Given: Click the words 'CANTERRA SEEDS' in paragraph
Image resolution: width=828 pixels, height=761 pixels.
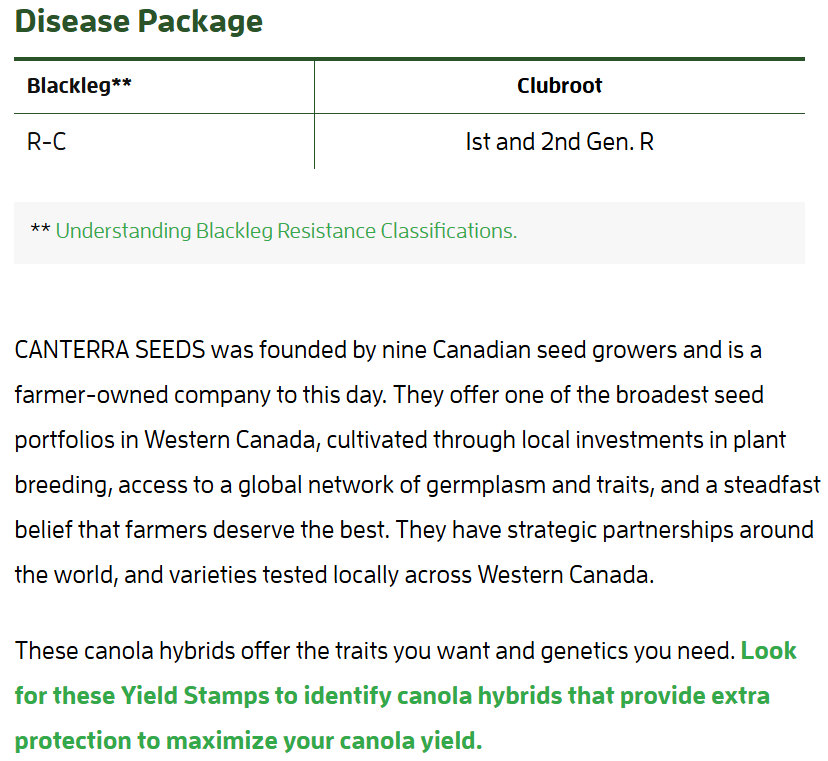Looking at the screenshot, I should click(110, 350).
